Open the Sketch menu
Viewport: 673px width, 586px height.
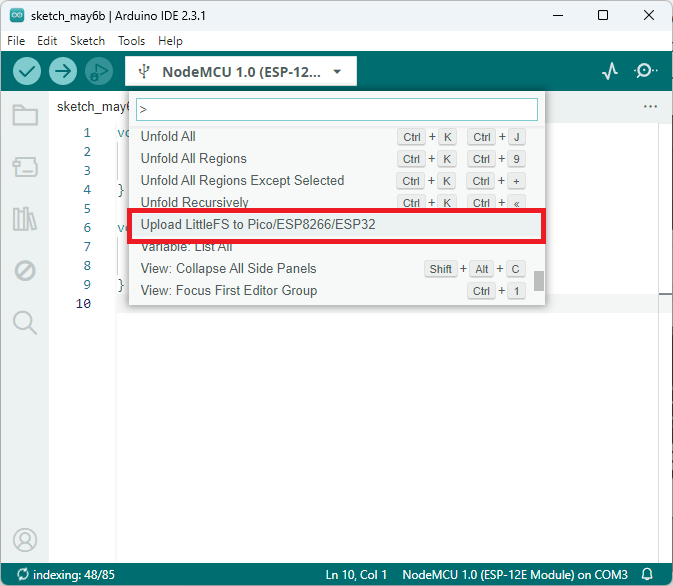[87, 41]
